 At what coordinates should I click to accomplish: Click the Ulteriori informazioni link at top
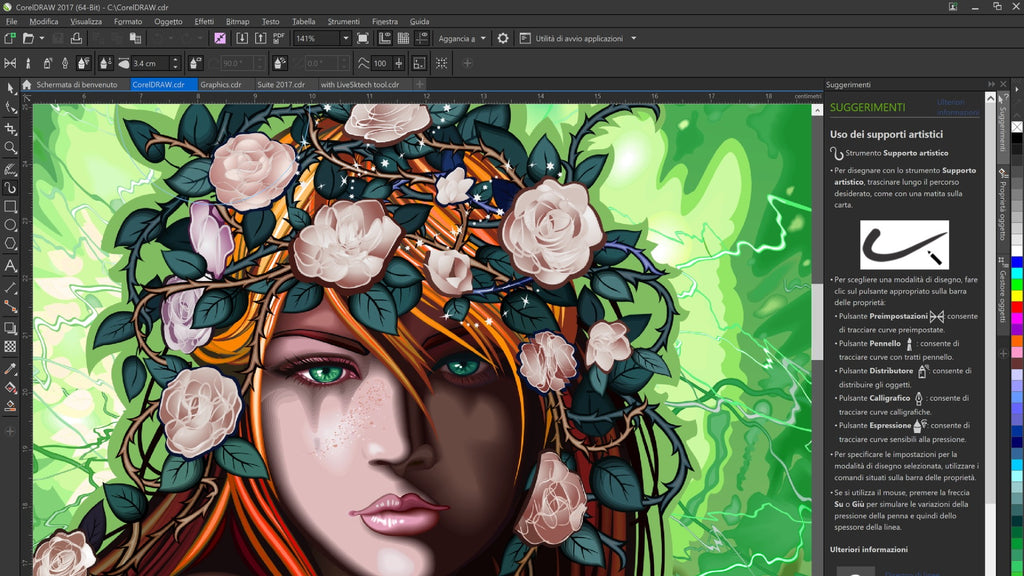[957, 107]
